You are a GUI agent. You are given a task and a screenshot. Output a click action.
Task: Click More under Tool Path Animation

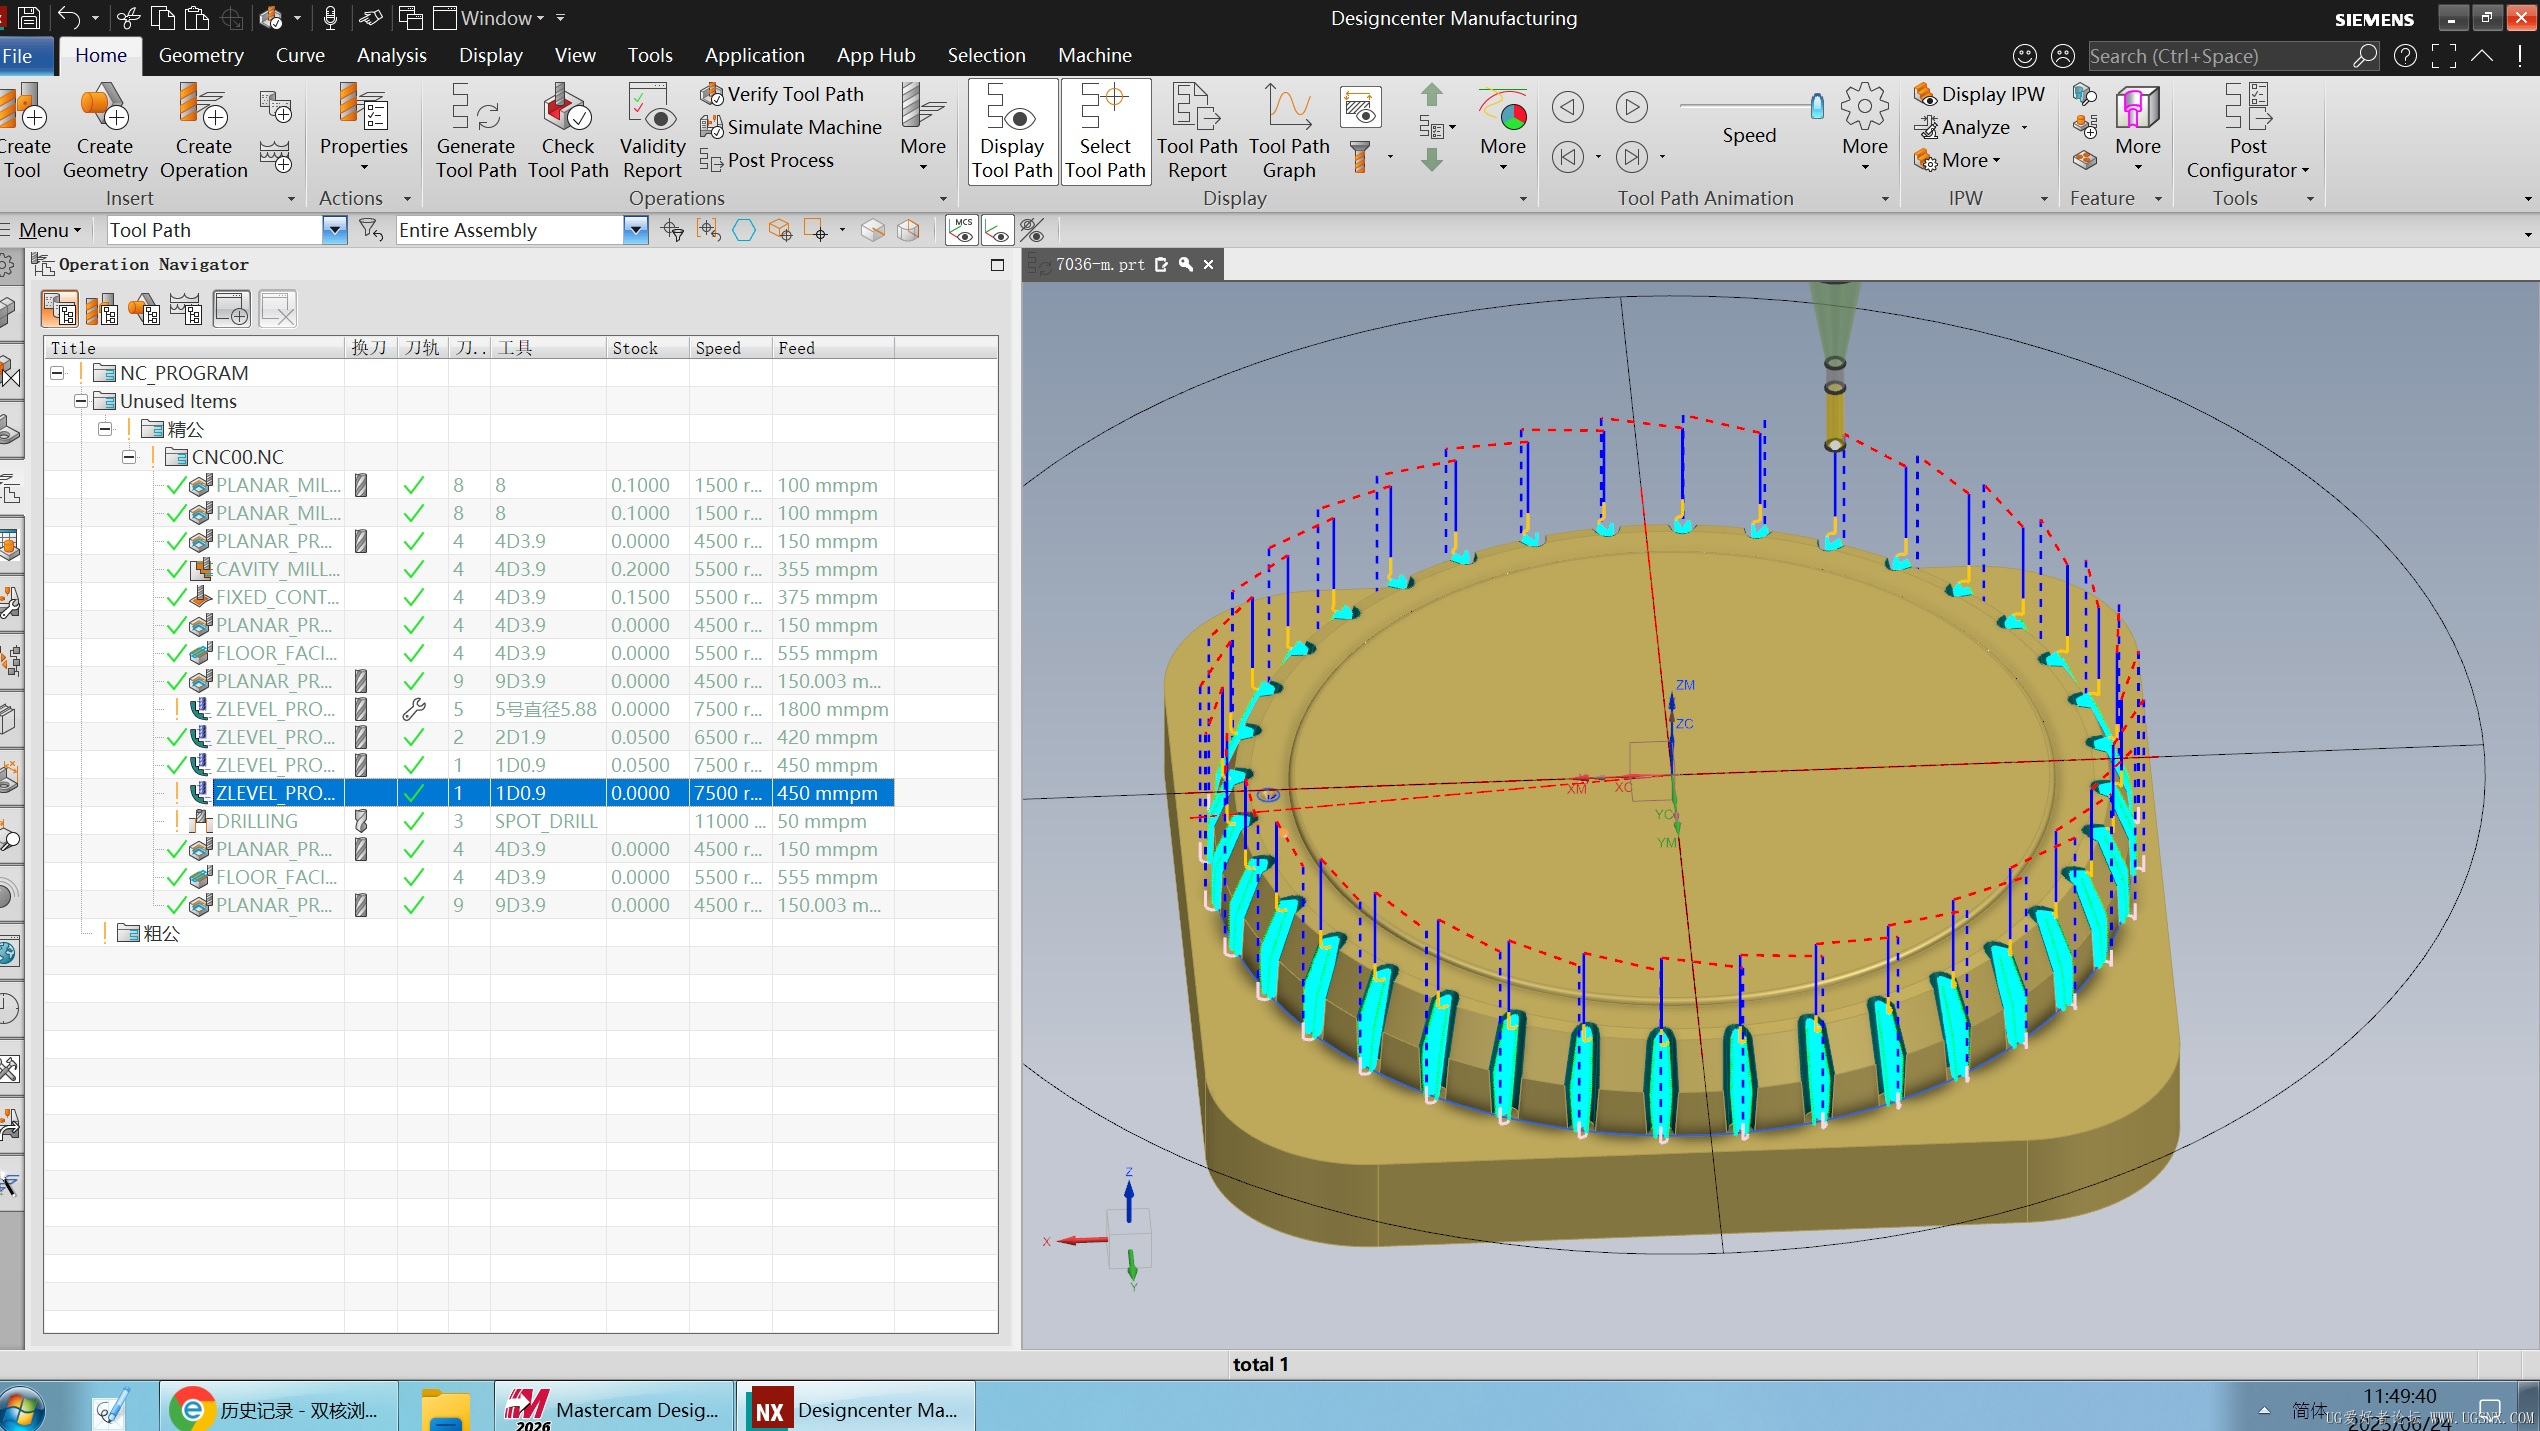click(1865, 130)
